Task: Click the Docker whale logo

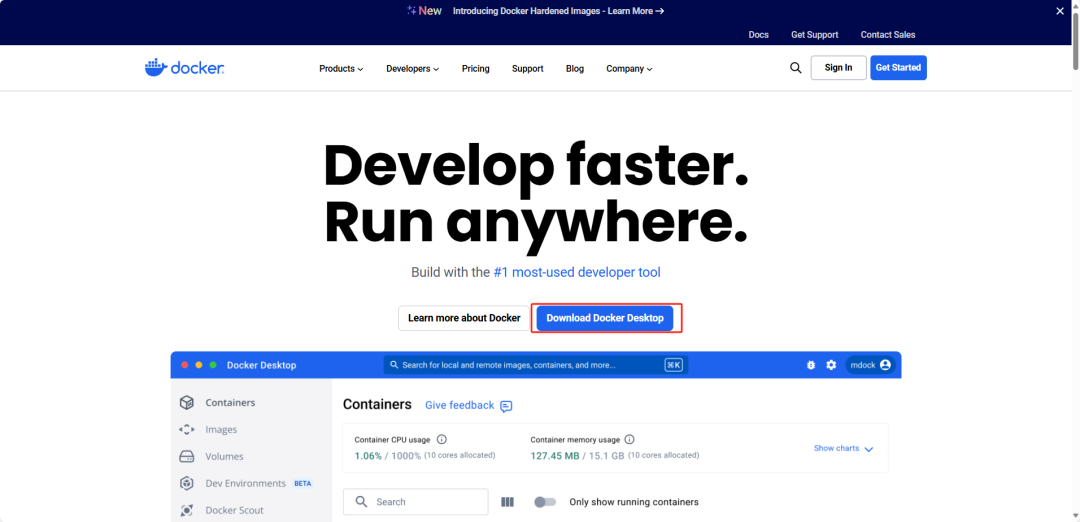Action: (x=184, y=67)
